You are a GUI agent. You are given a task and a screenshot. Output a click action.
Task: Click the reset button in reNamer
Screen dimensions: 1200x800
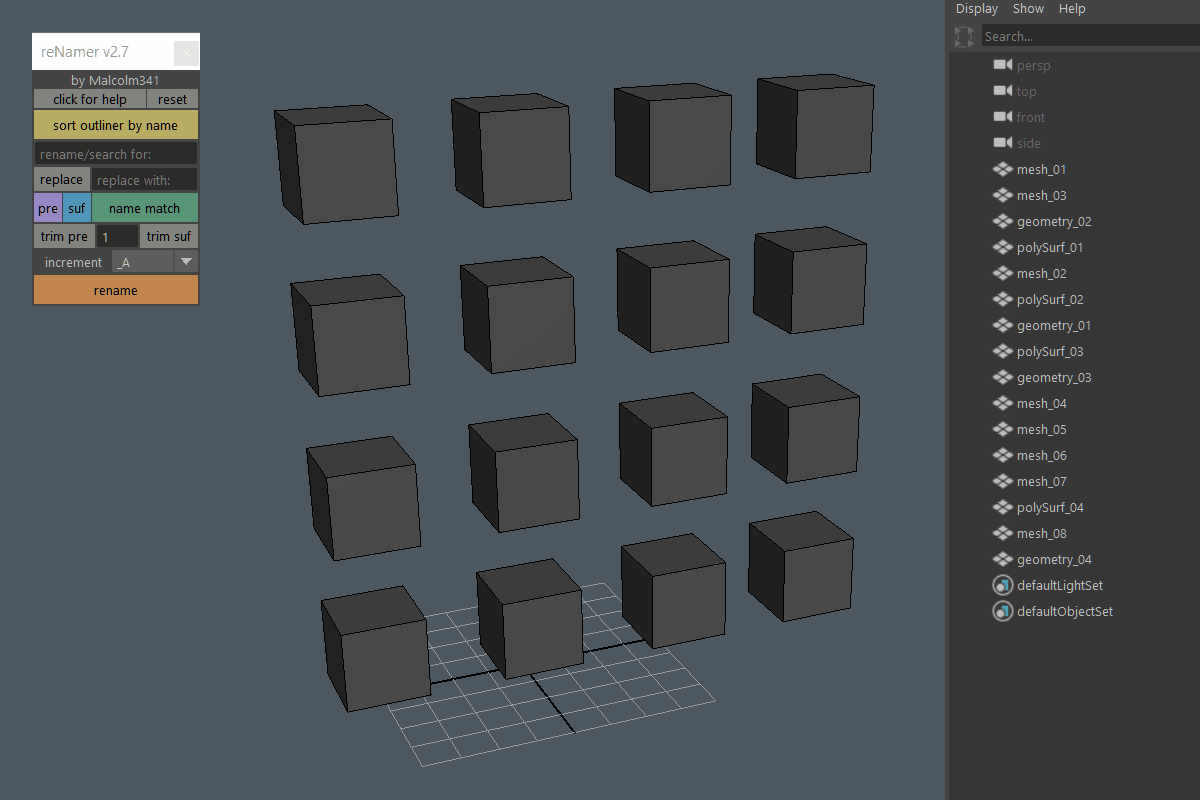[172, 99]
